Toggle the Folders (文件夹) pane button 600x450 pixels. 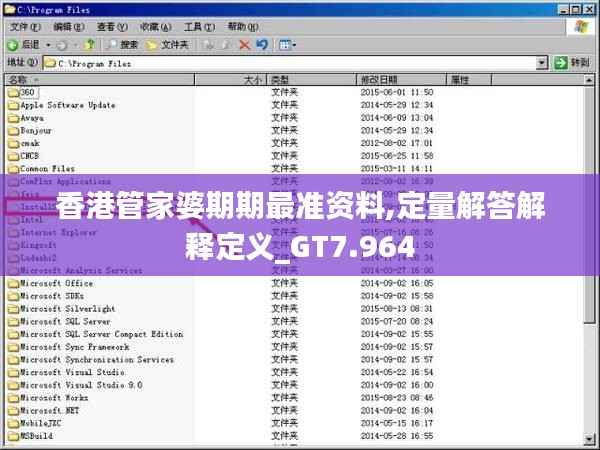[x=167, y=45]
